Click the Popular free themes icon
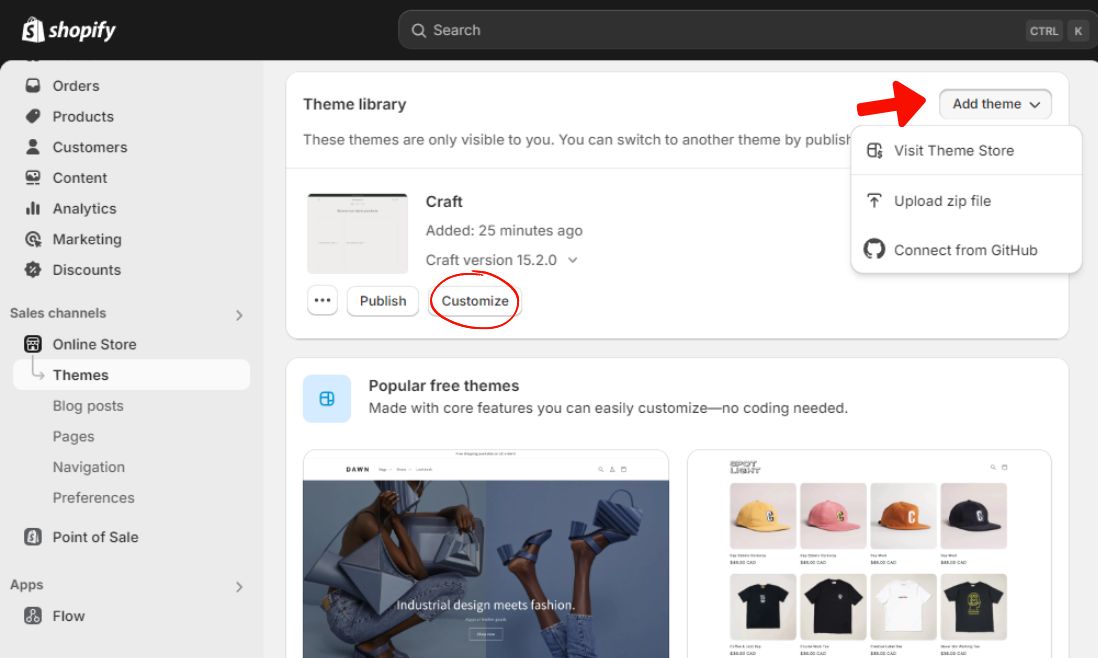Image resolution: width=1098 pixels, height=658 pixels. click(x=327, y=398)
